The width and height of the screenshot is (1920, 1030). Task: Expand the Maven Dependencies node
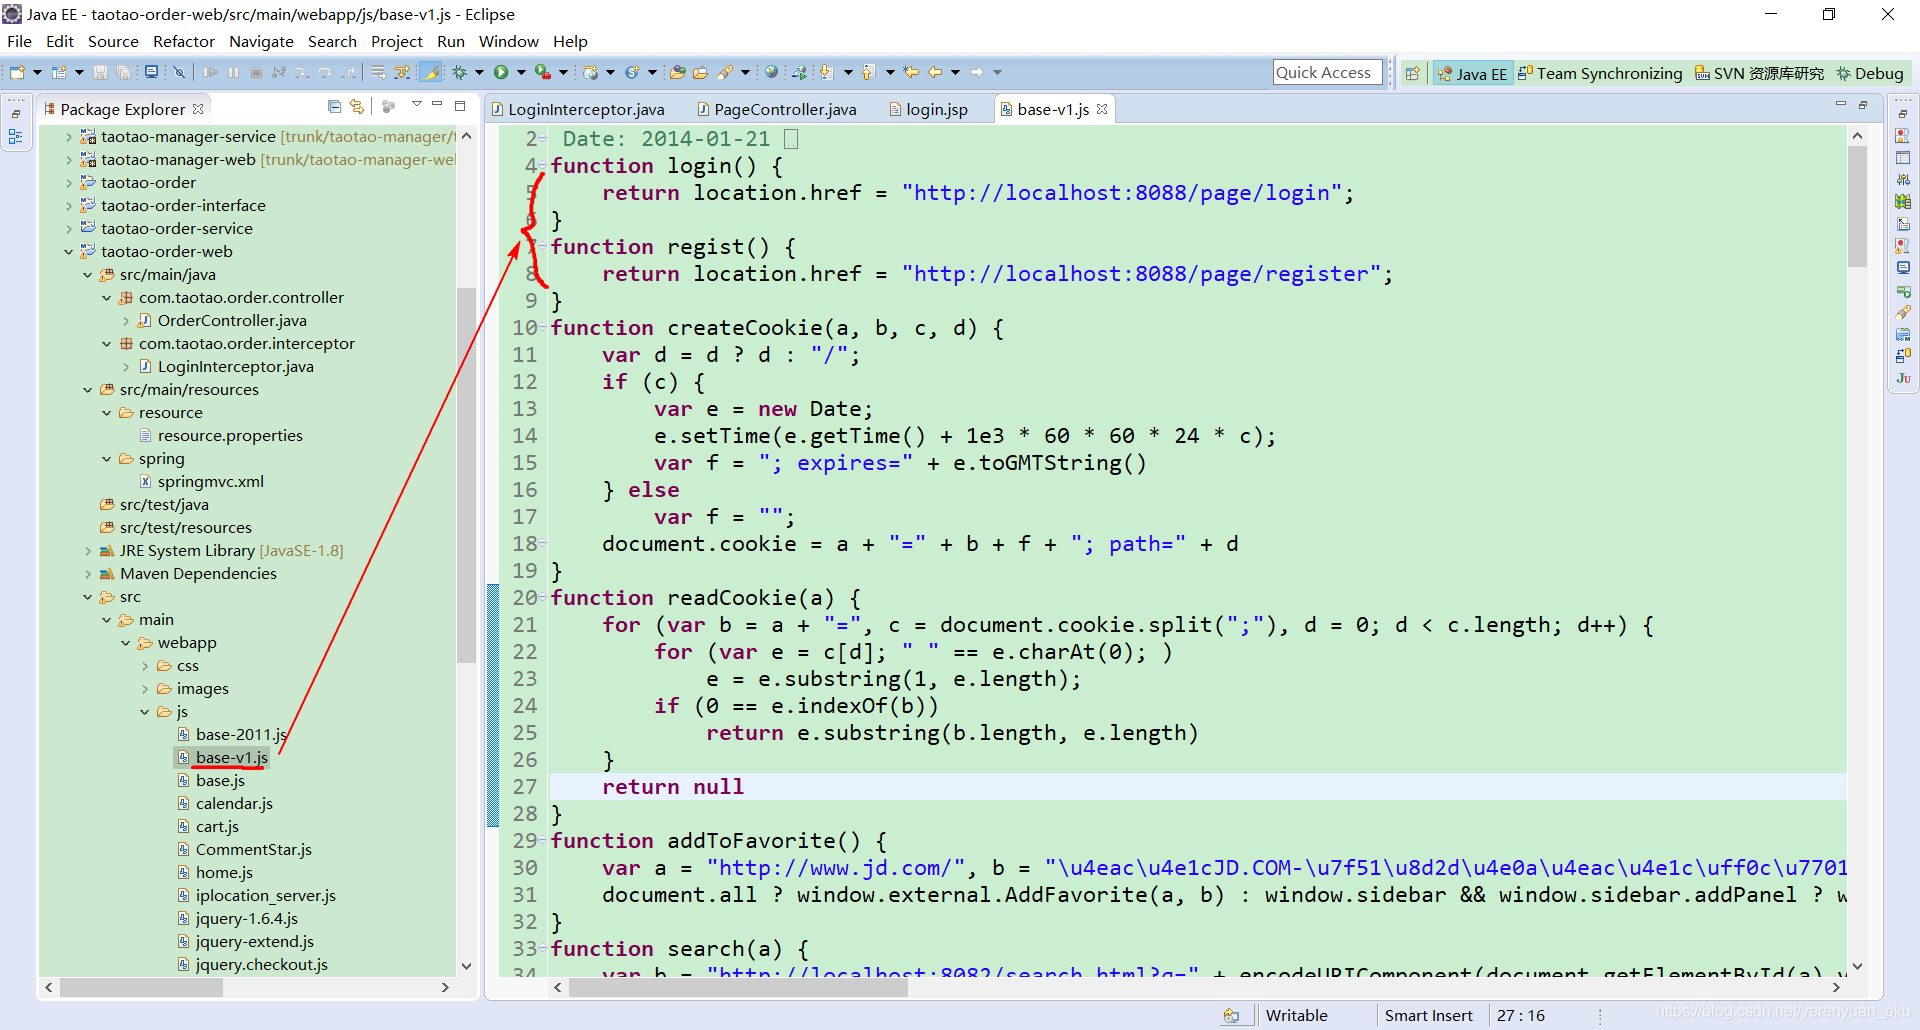[87, 574]
